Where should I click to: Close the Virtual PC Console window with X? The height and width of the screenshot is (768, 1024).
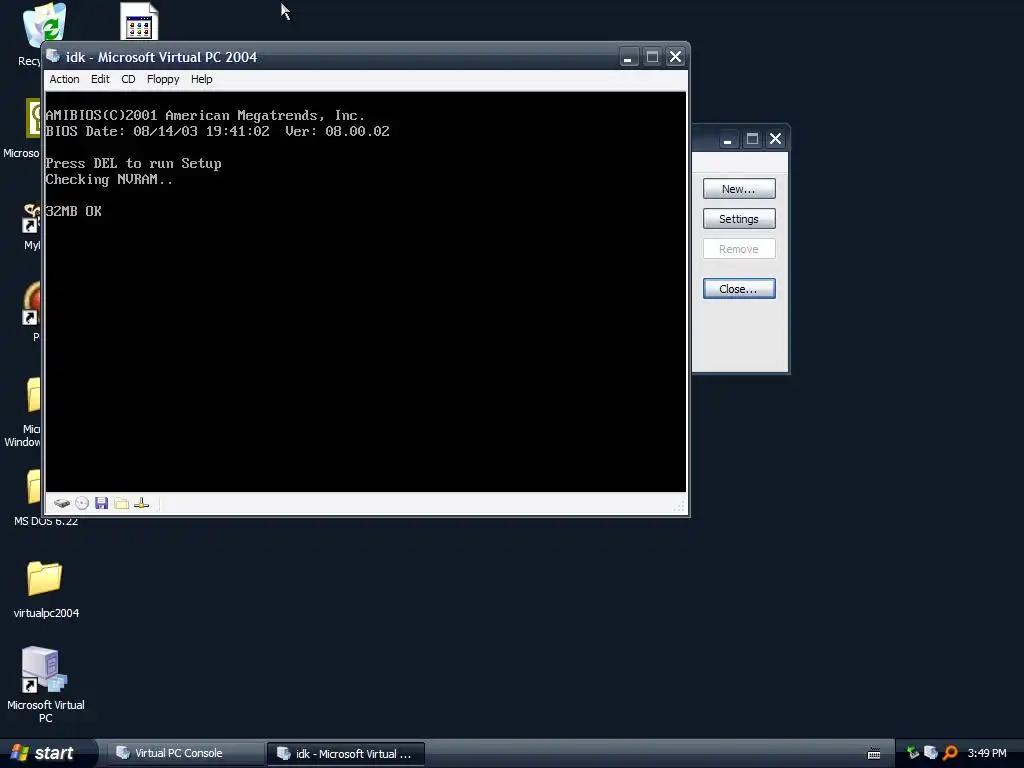tap(775, 139)
